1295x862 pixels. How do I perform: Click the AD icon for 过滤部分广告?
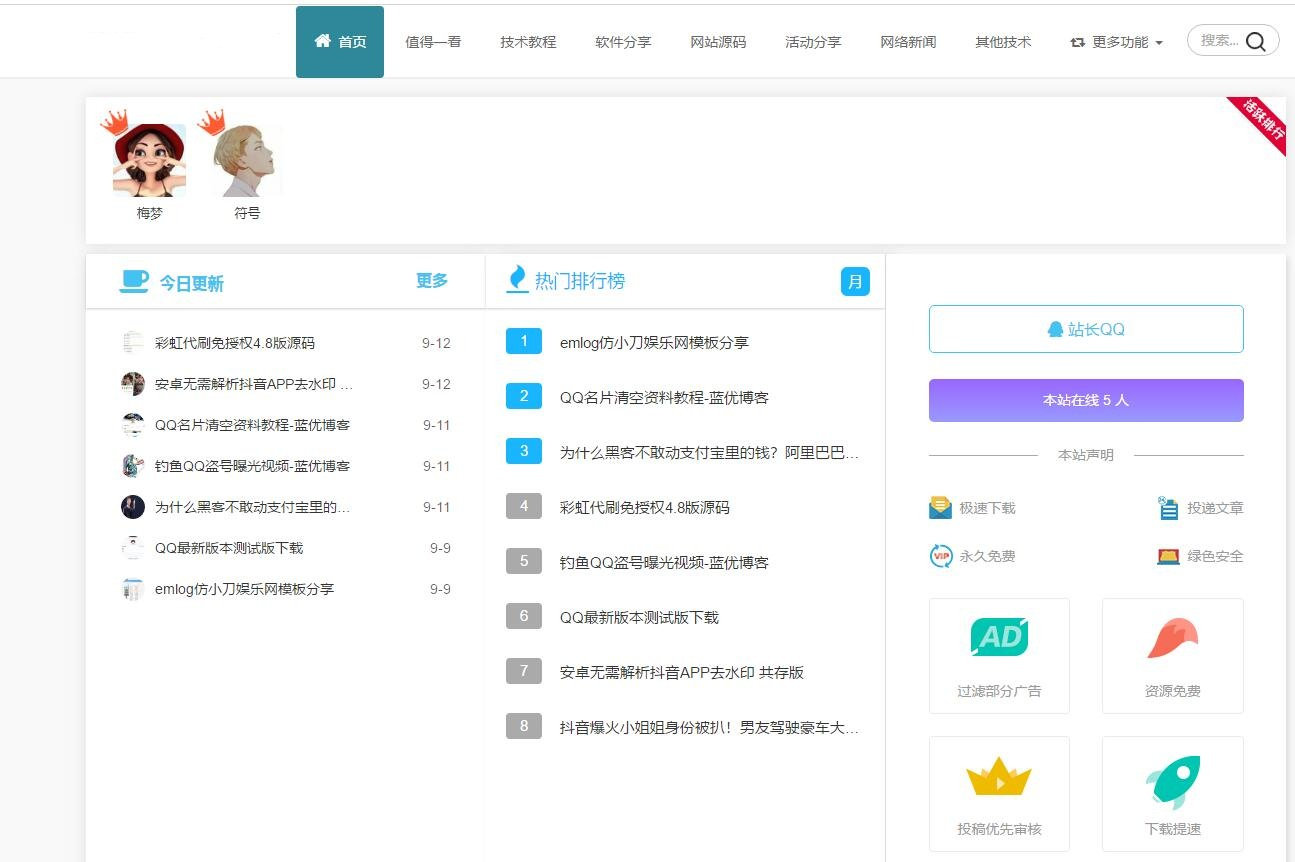[x=999, y=637]
